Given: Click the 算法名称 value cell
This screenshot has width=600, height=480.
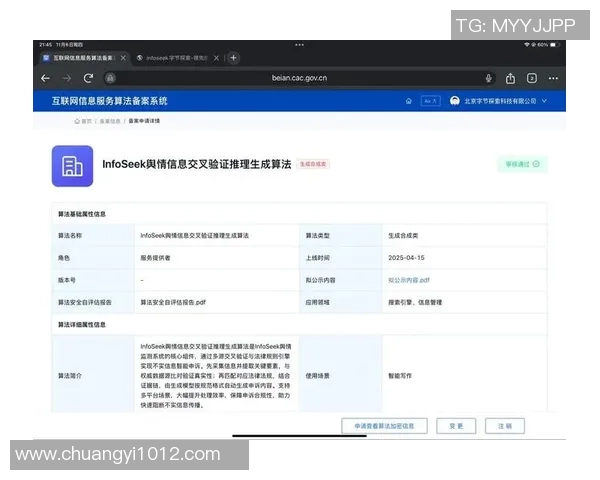Looking at the screenshot, I should coord(216,235).
